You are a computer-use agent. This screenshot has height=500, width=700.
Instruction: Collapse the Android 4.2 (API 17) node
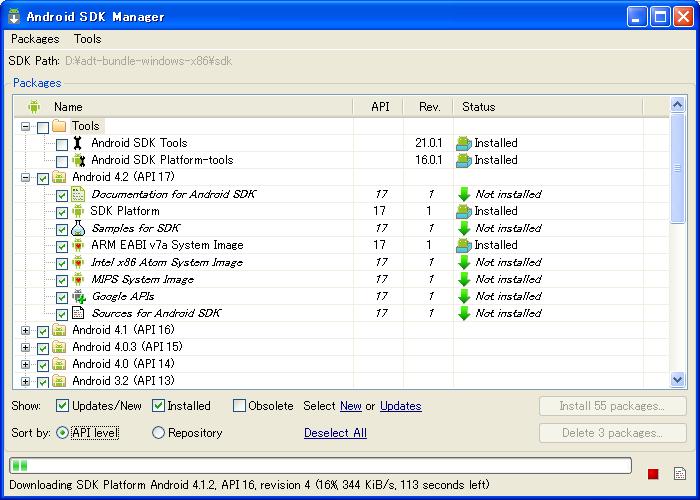[25, 178]
